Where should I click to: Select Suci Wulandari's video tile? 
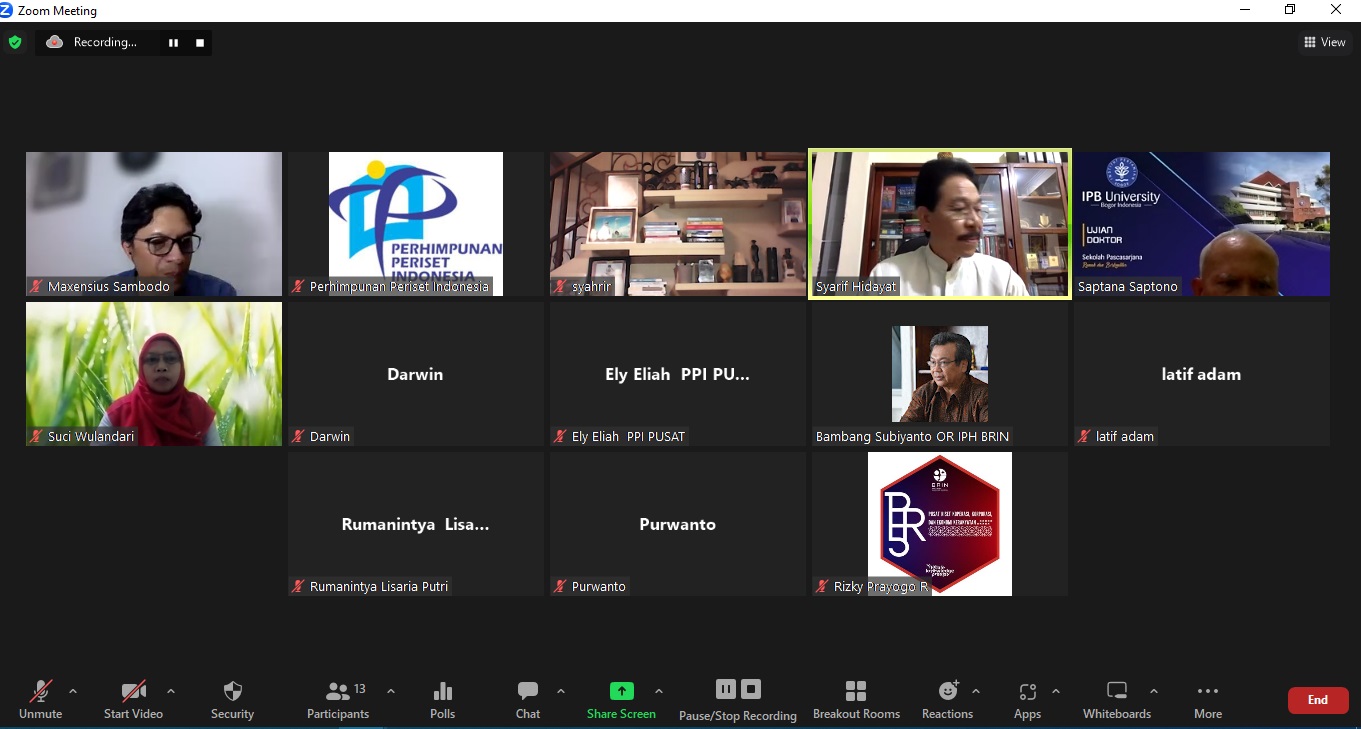(154, 374)
